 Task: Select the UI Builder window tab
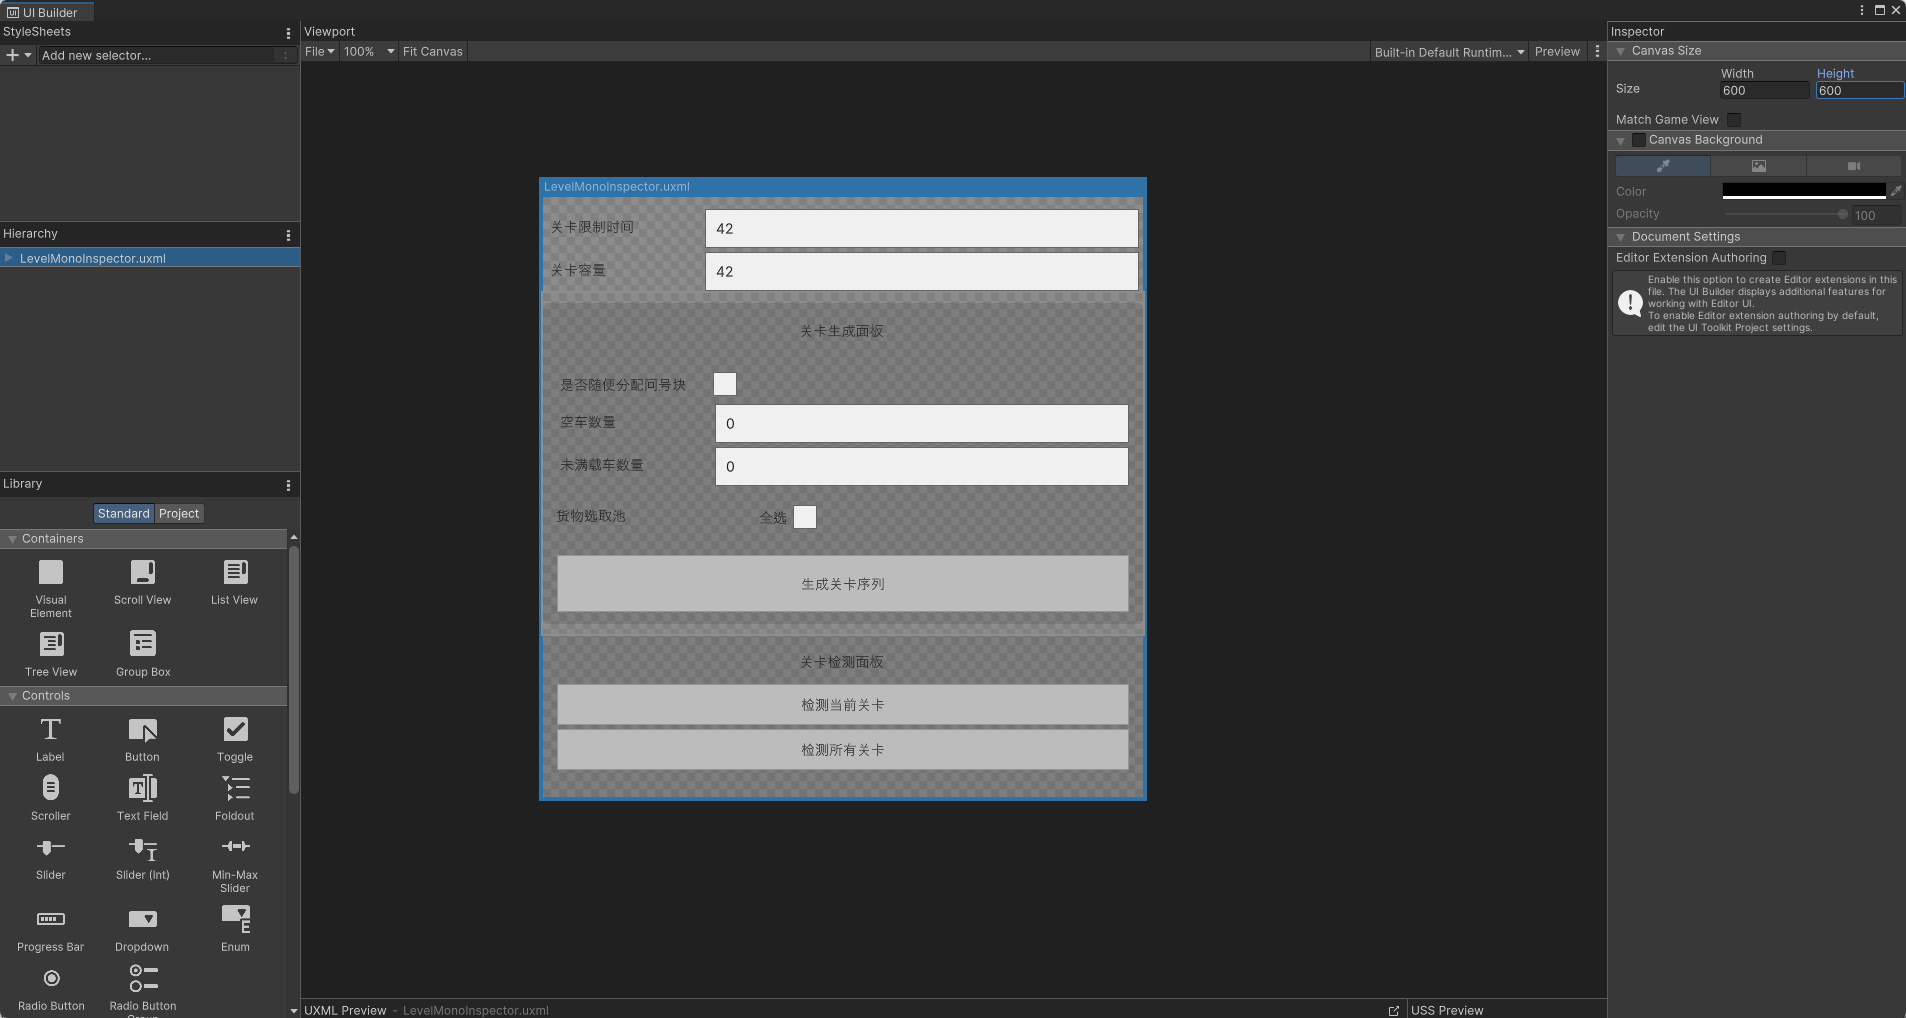pos(47,12)
